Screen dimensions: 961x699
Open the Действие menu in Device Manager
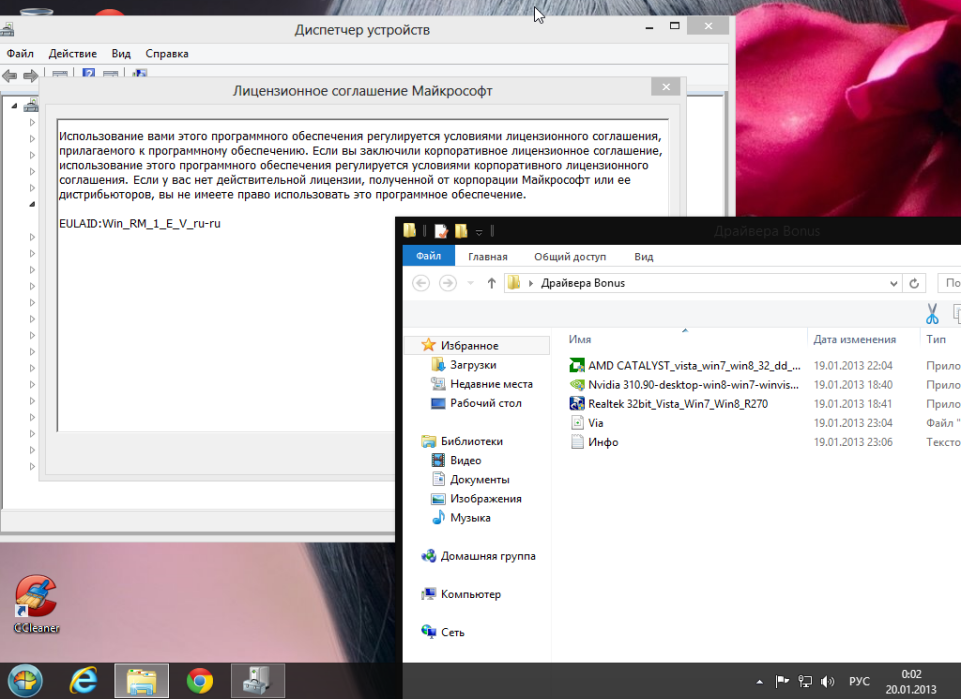pyautogui.click(x=72, y=54)
